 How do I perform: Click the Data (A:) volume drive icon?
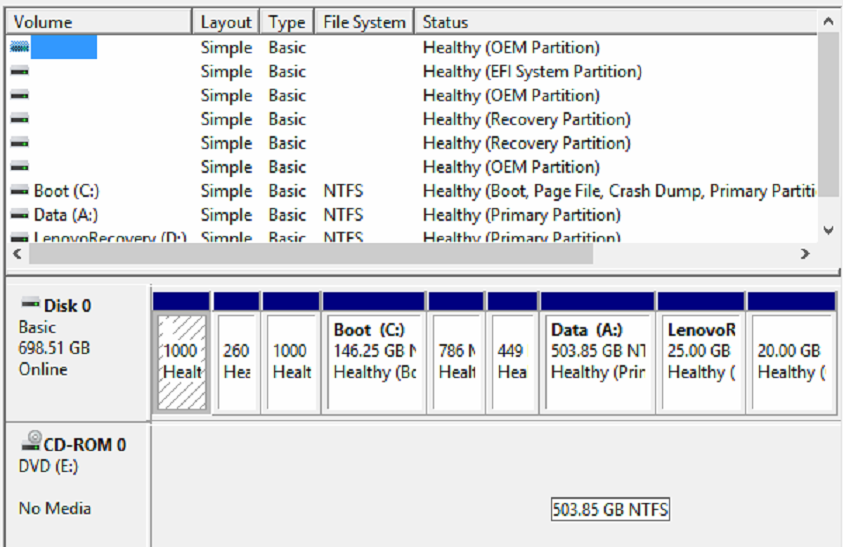click(19, 215)
